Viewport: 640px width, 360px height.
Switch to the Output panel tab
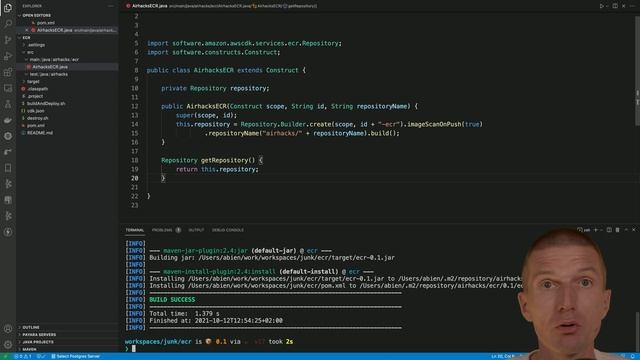click(196, 230)
